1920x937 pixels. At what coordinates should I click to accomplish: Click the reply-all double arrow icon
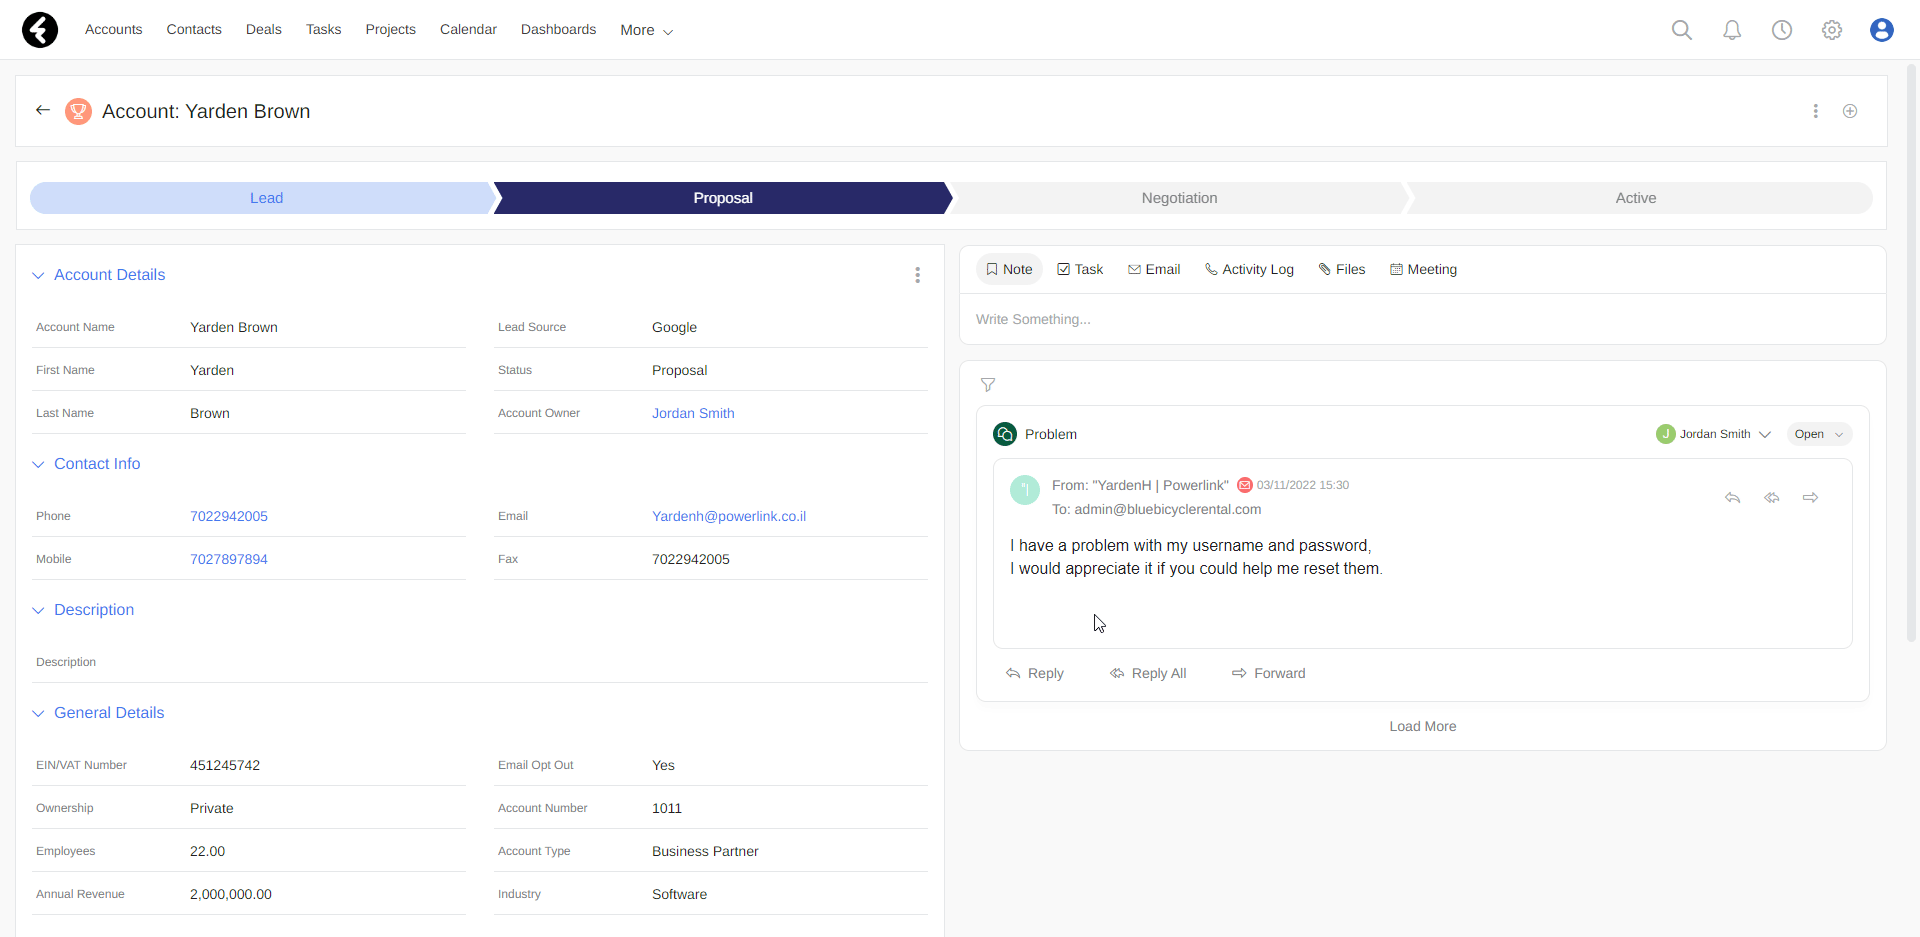point(1772,497)
